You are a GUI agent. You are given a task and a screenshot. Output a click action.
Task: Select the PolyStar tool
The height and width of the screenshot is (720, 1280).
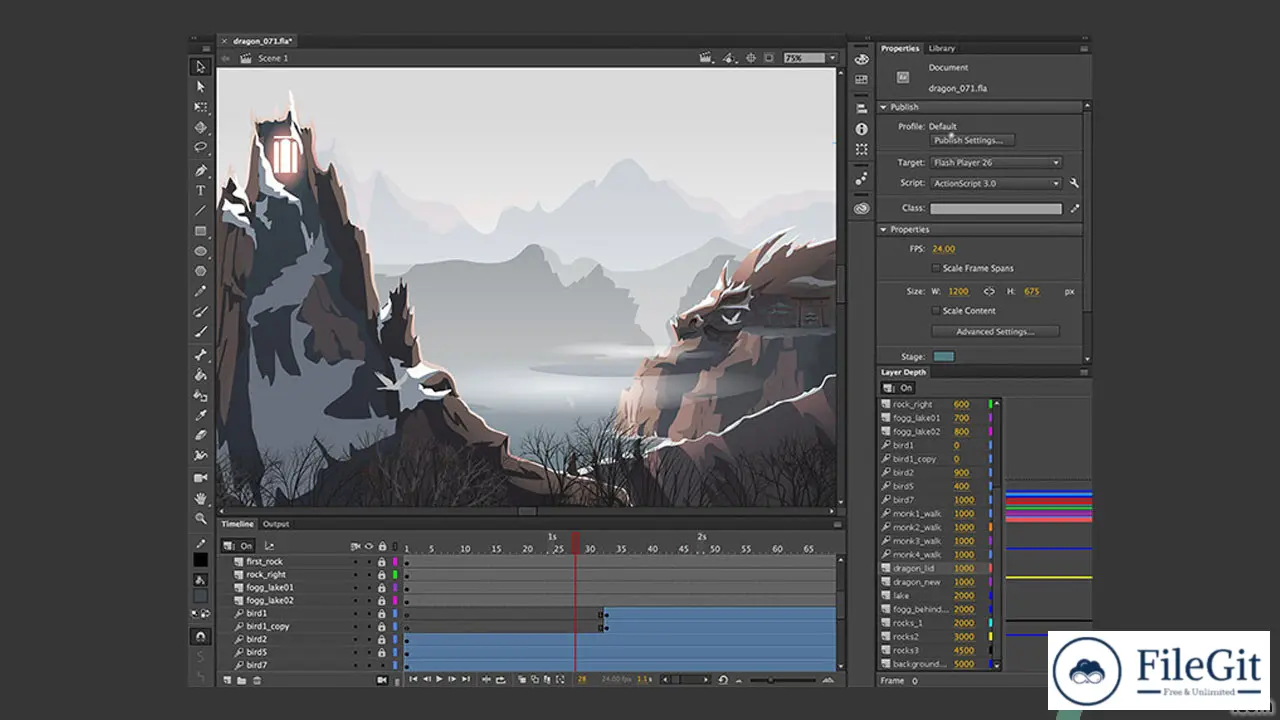pyautogui.click(x=200, y=271)
